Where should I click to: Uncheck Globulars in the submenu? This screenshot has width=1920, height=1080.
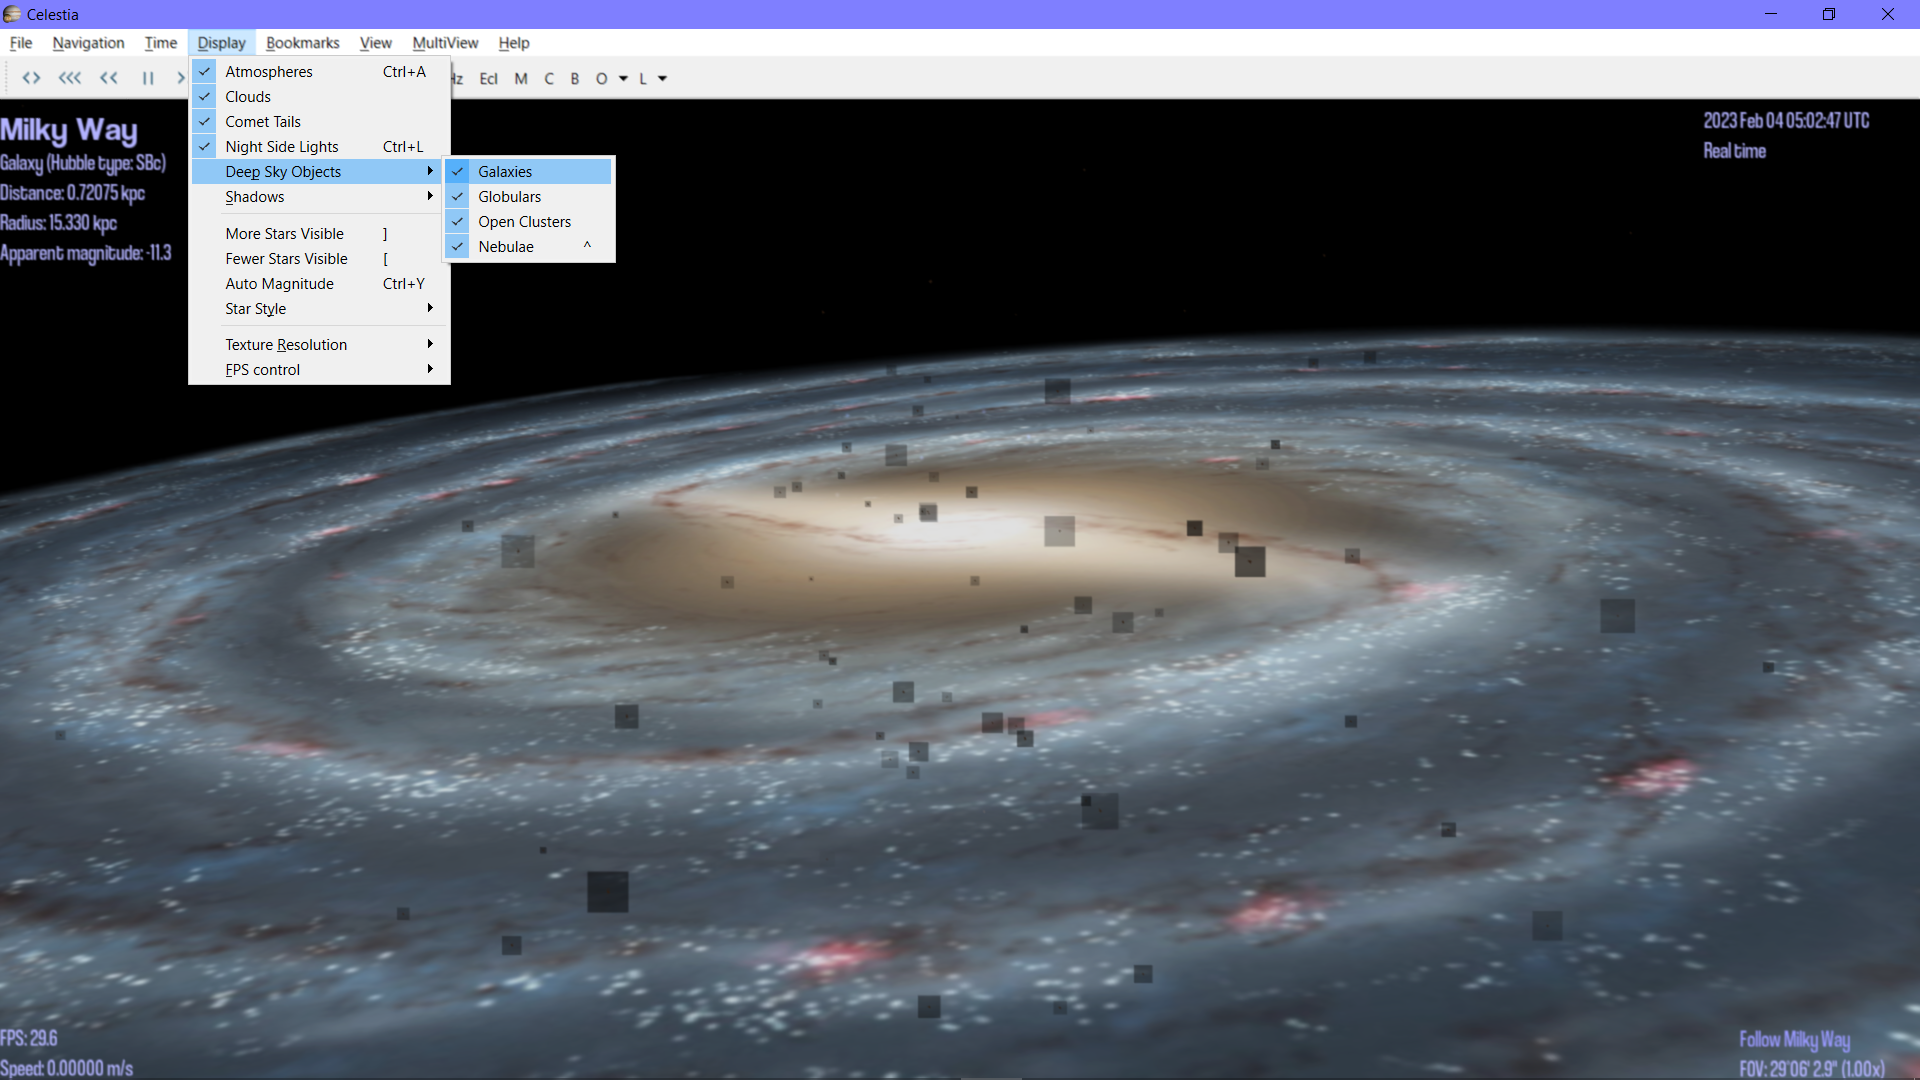[x=529, y=196]
